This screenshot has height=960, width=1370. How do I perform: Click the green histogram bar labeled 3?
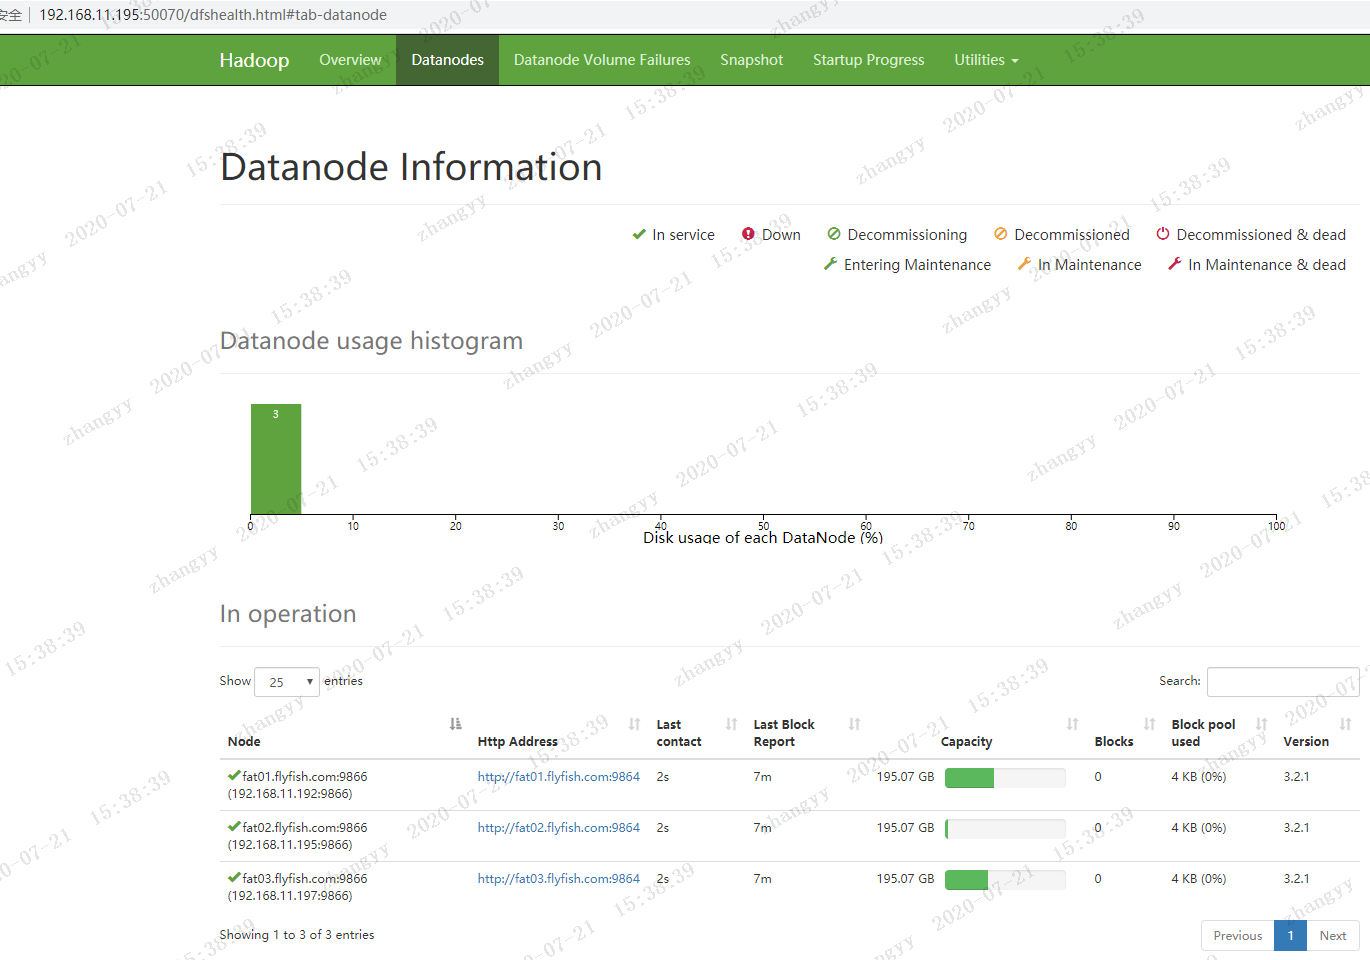click(276, 459)
